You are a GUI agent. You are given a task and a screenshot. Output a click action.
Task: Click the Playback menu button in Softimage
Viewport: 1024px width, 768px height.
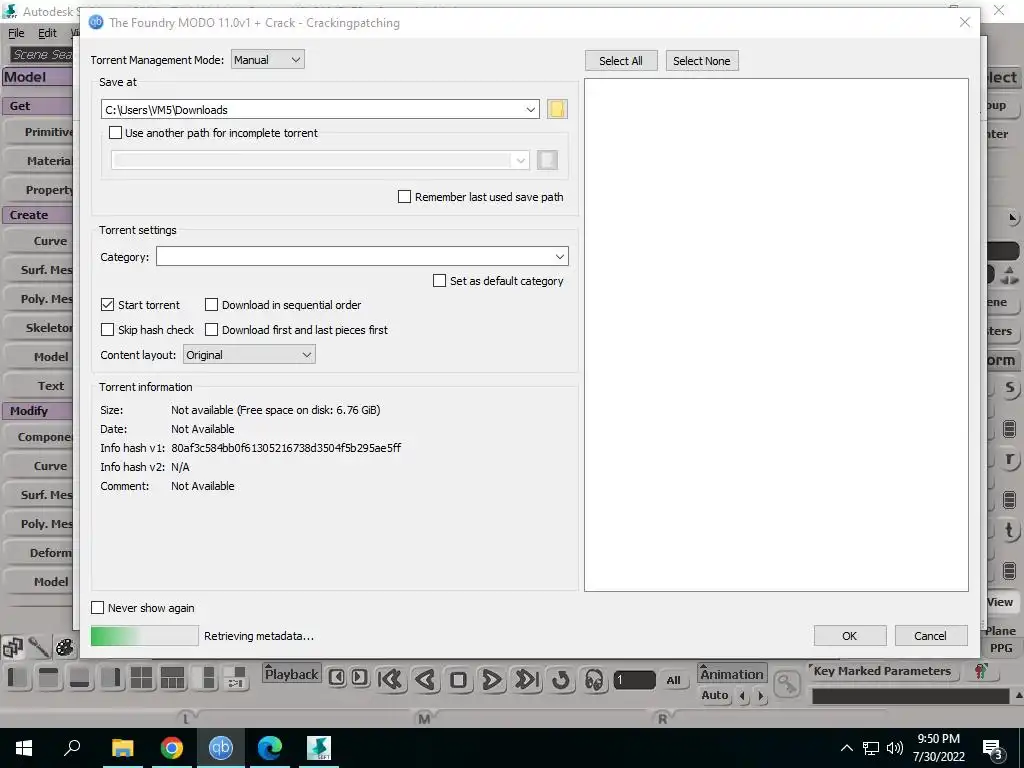tap(291, 674)
